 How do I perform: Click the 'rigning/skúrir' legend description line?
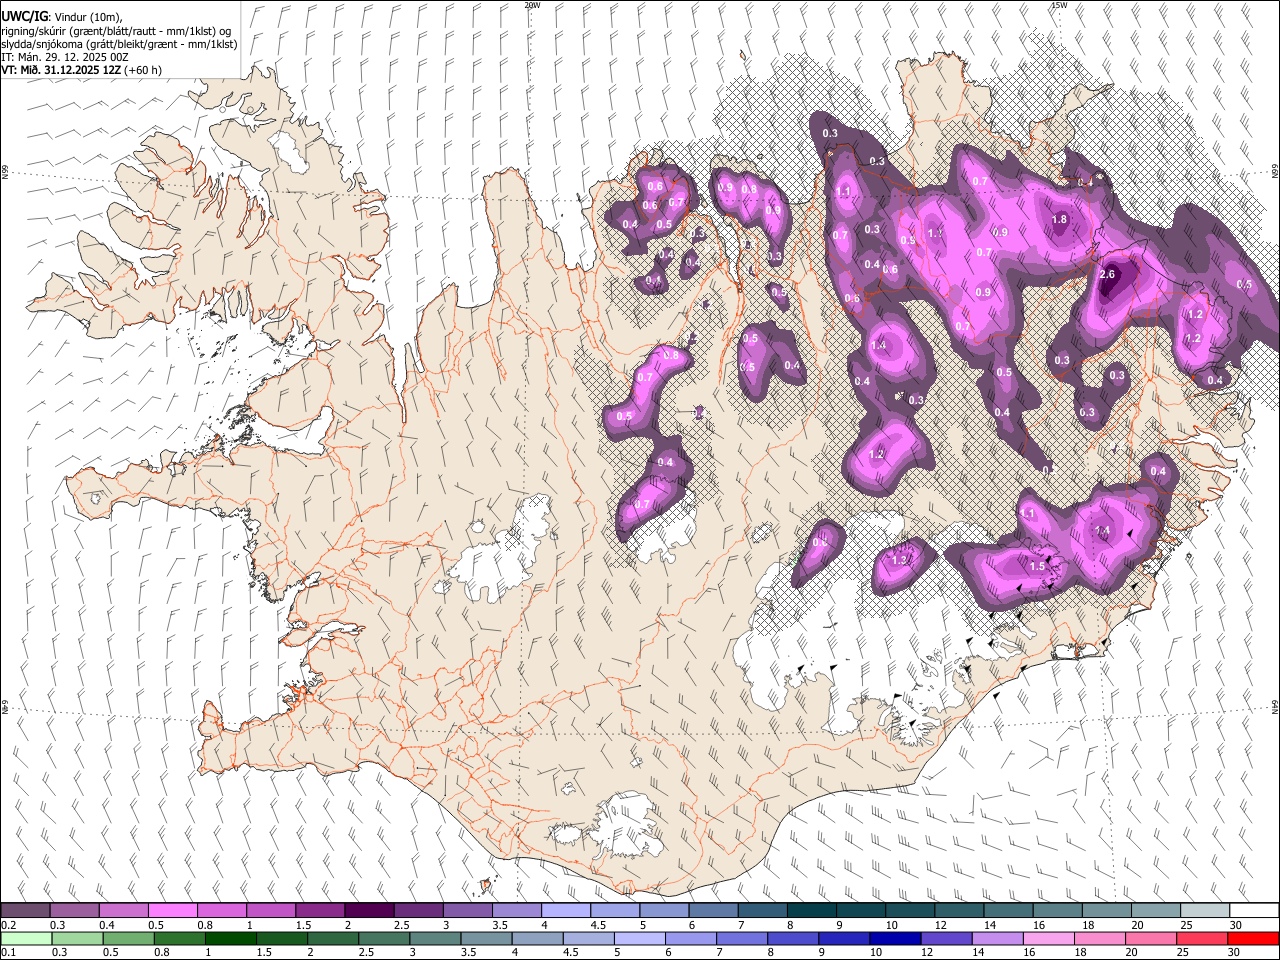pos(116,31)
